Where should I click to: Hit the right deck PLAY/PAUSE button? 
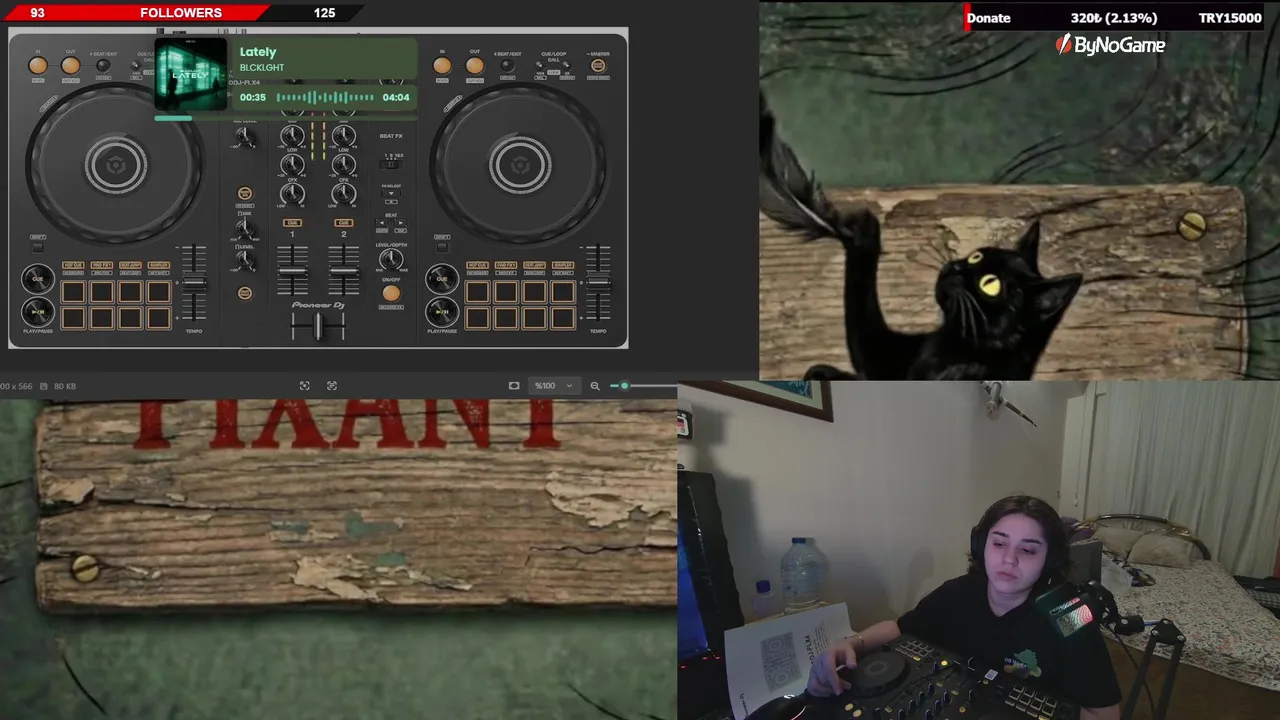click(442, 313)
